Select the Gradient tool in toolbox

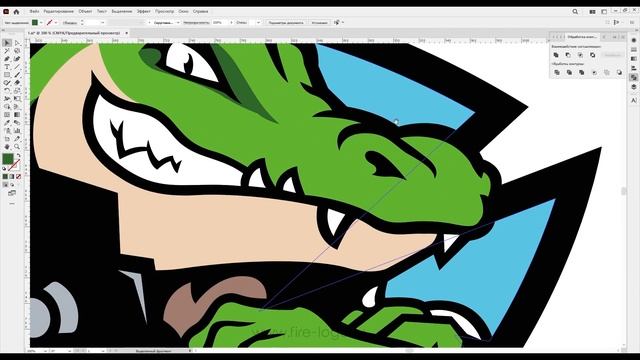pos(17,115)
